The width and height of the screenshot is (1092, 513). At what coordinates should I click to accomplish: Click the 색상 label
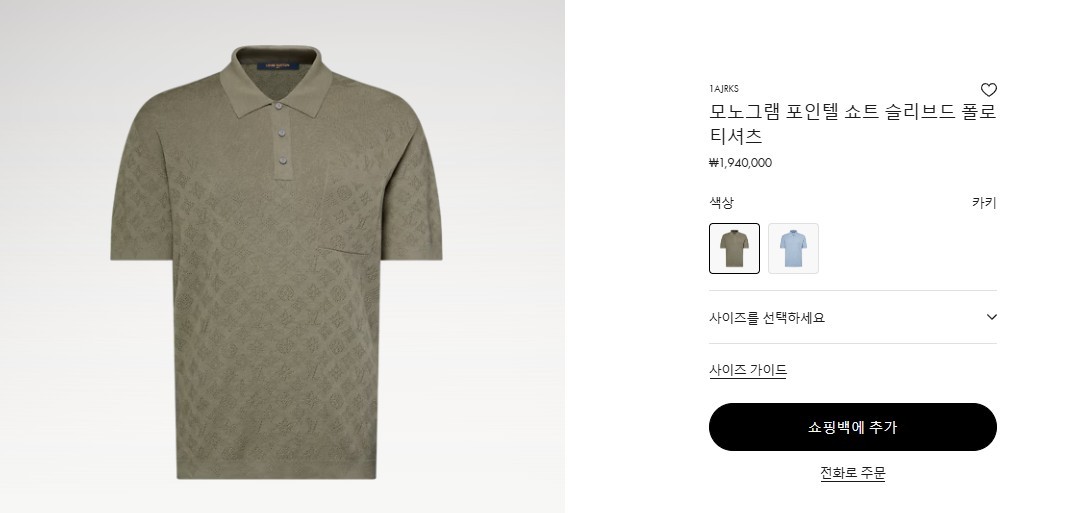(x=721, y=203)
